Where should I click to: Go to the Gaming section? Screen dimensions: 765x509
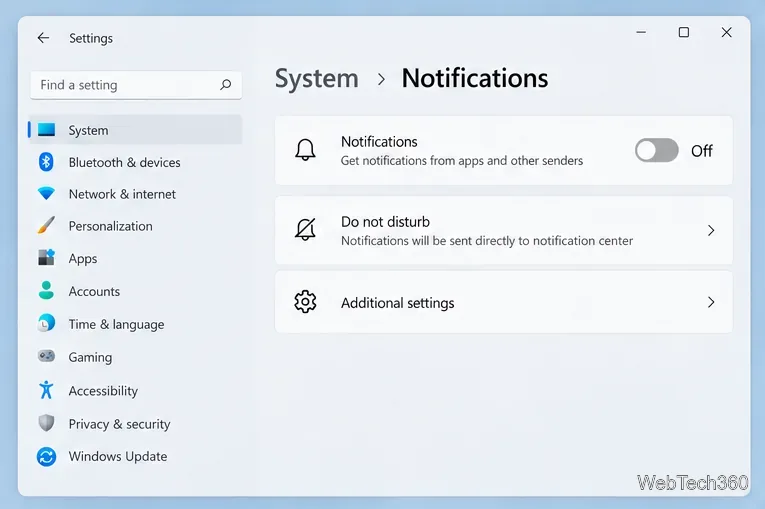click(x=135, y=357)
